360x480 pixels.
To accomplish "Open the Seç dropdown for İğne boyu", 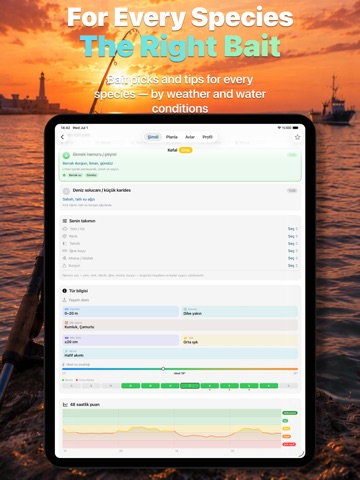I will click(293, 251).
